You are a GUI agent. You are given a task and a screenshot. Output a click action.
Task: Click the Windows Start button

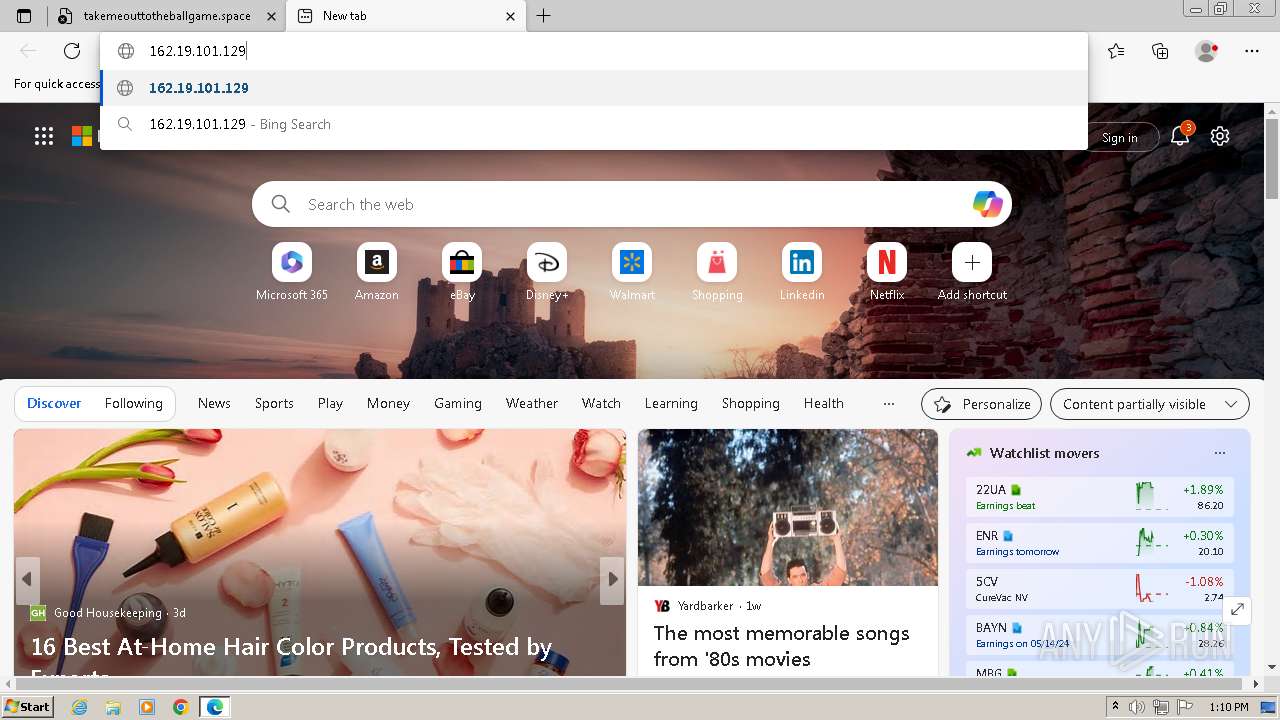coord(28,707)
